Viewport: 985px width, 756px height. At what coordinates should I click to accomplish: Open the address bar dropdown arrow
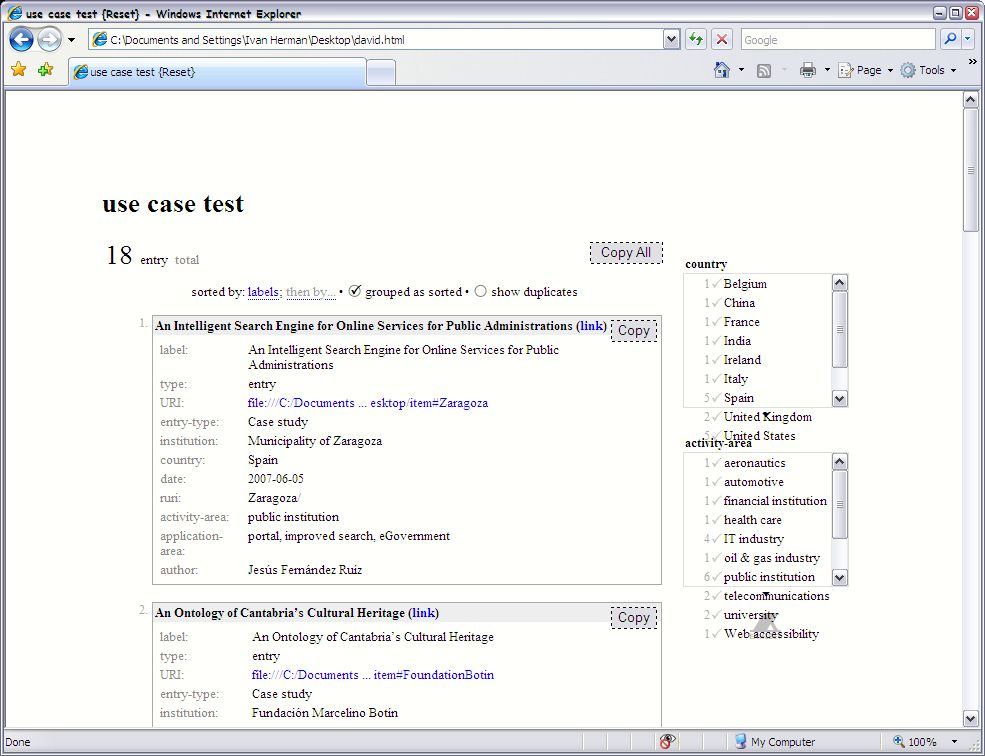click(x=672, y=40)
